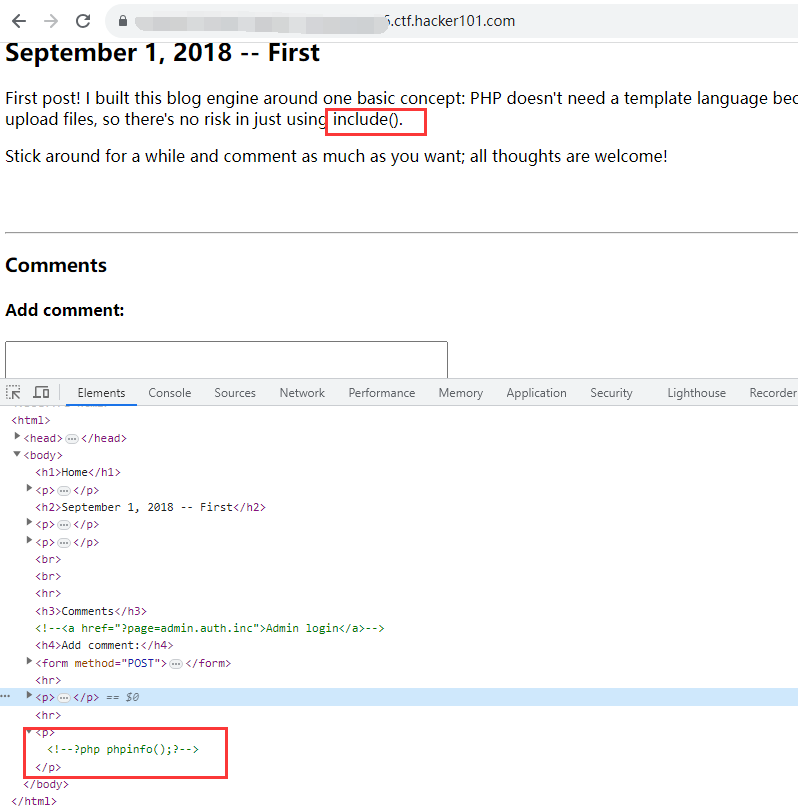Open the Console tab
This screenshot has height=809, width=798.
[170, 393]
